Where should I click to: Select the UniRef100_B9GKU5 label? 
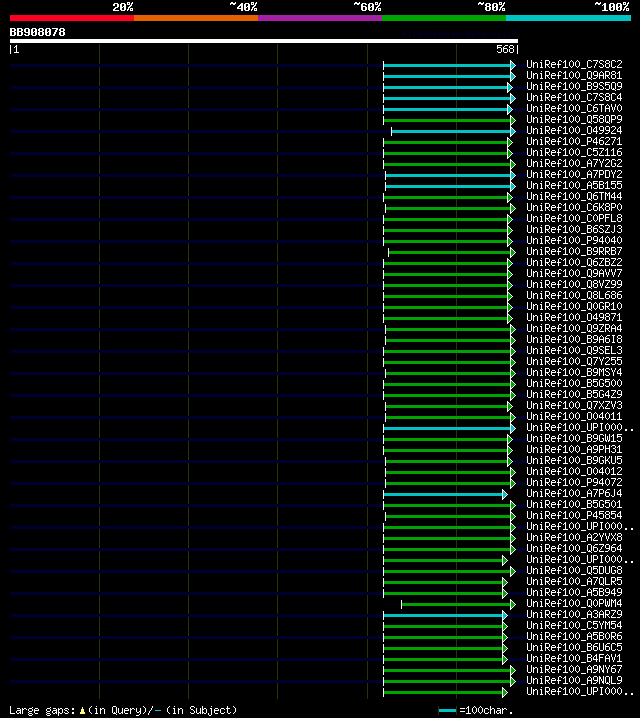coord(574,460)
